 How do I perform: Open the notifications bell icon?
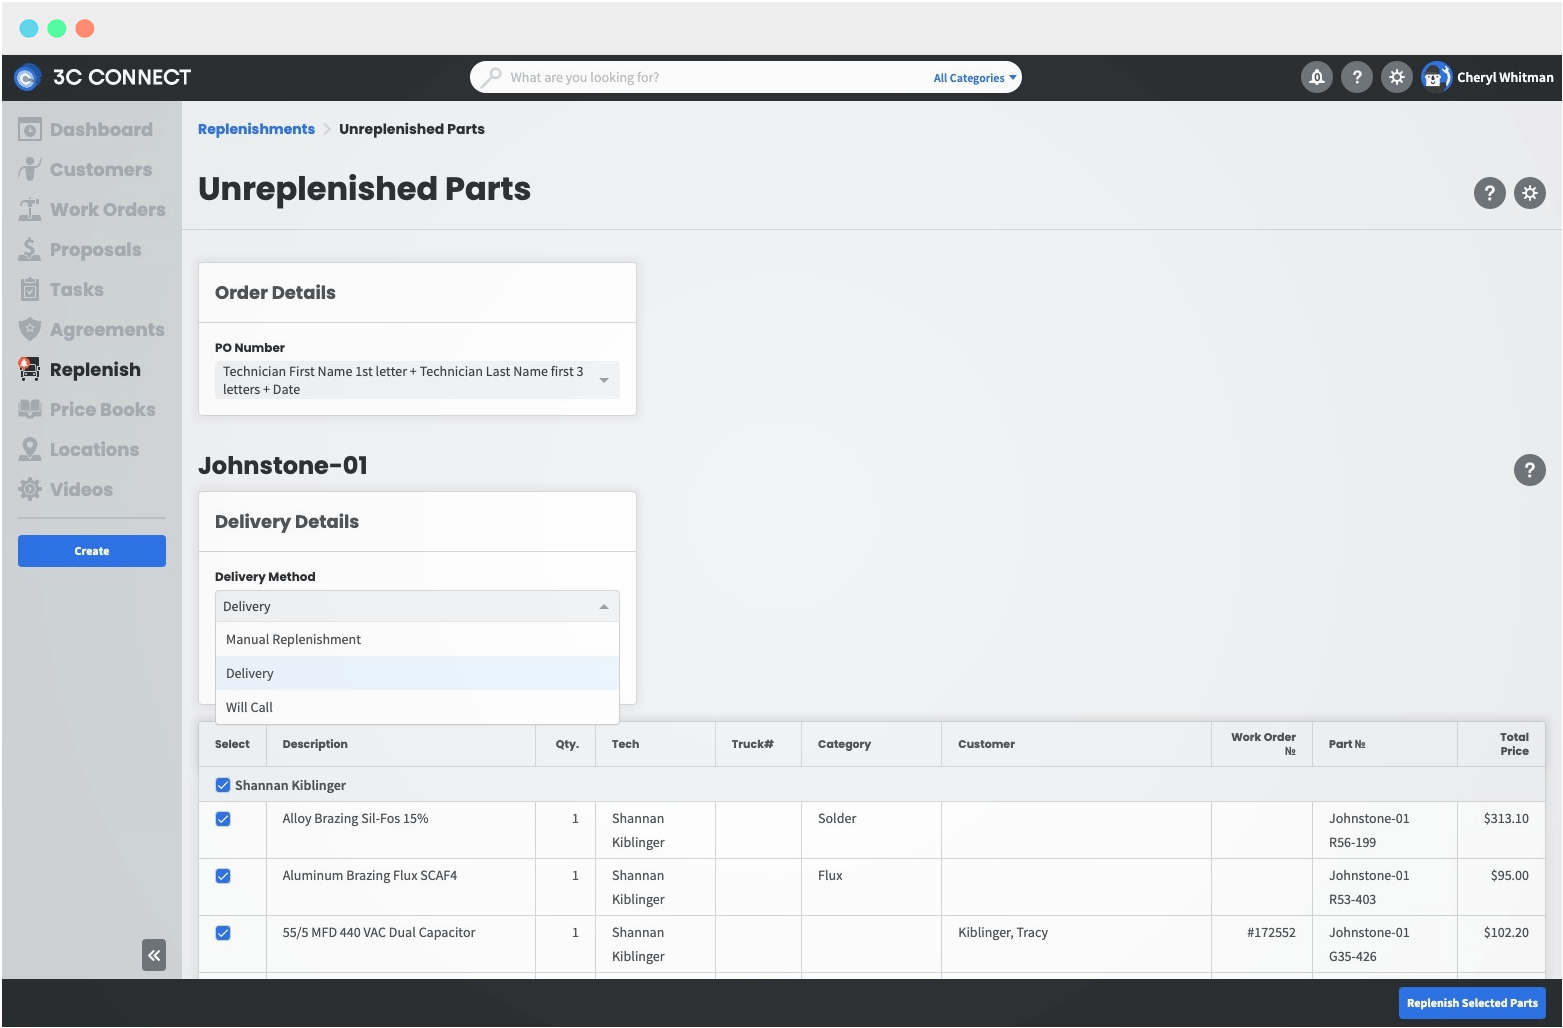(x=1316, y=77)
